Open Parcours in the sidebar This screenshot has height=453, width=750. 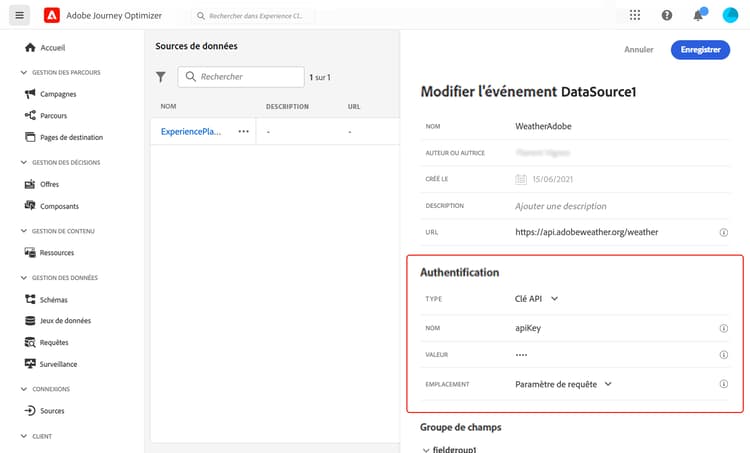click(54, 115)
